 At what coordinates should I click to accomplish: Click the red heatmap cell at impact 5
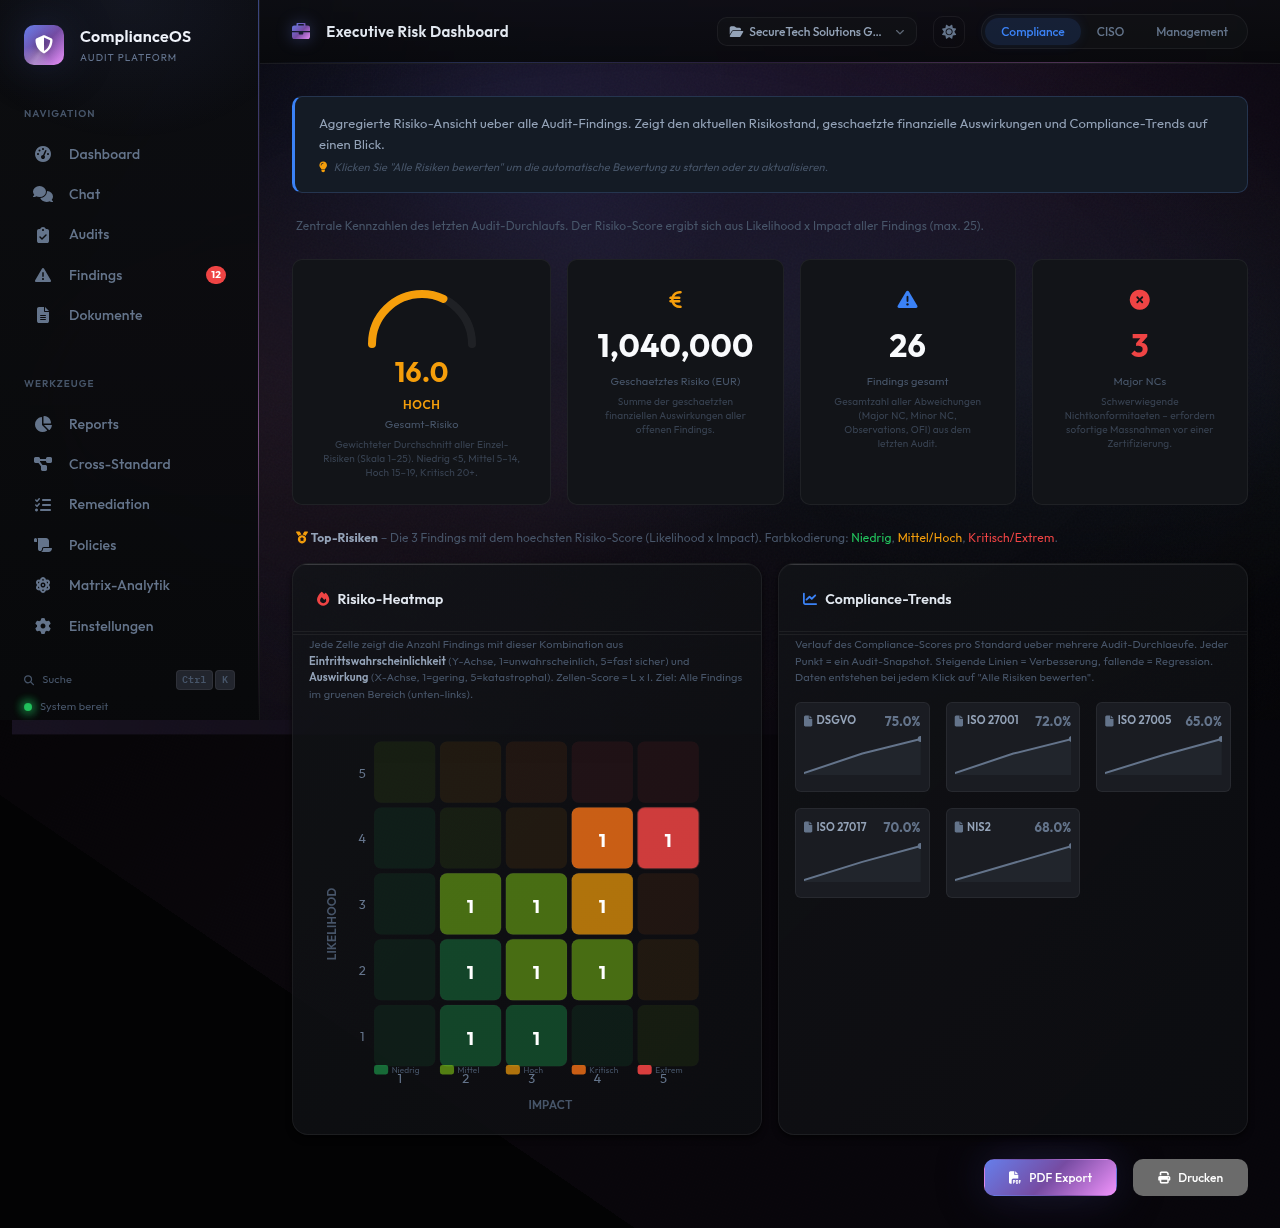pos(668,839)
